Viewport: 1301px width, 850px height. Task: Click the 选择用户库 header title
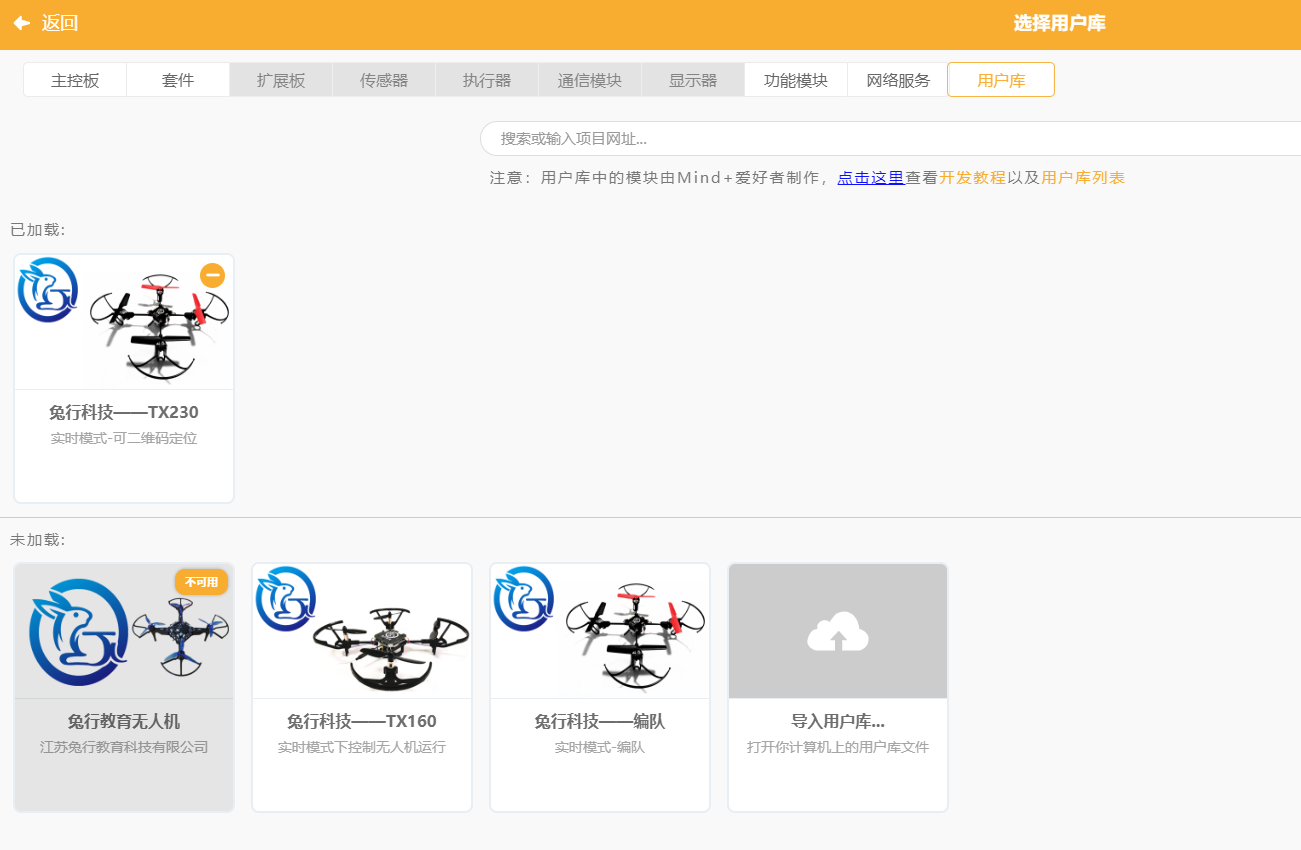(x=1059, y=23)
